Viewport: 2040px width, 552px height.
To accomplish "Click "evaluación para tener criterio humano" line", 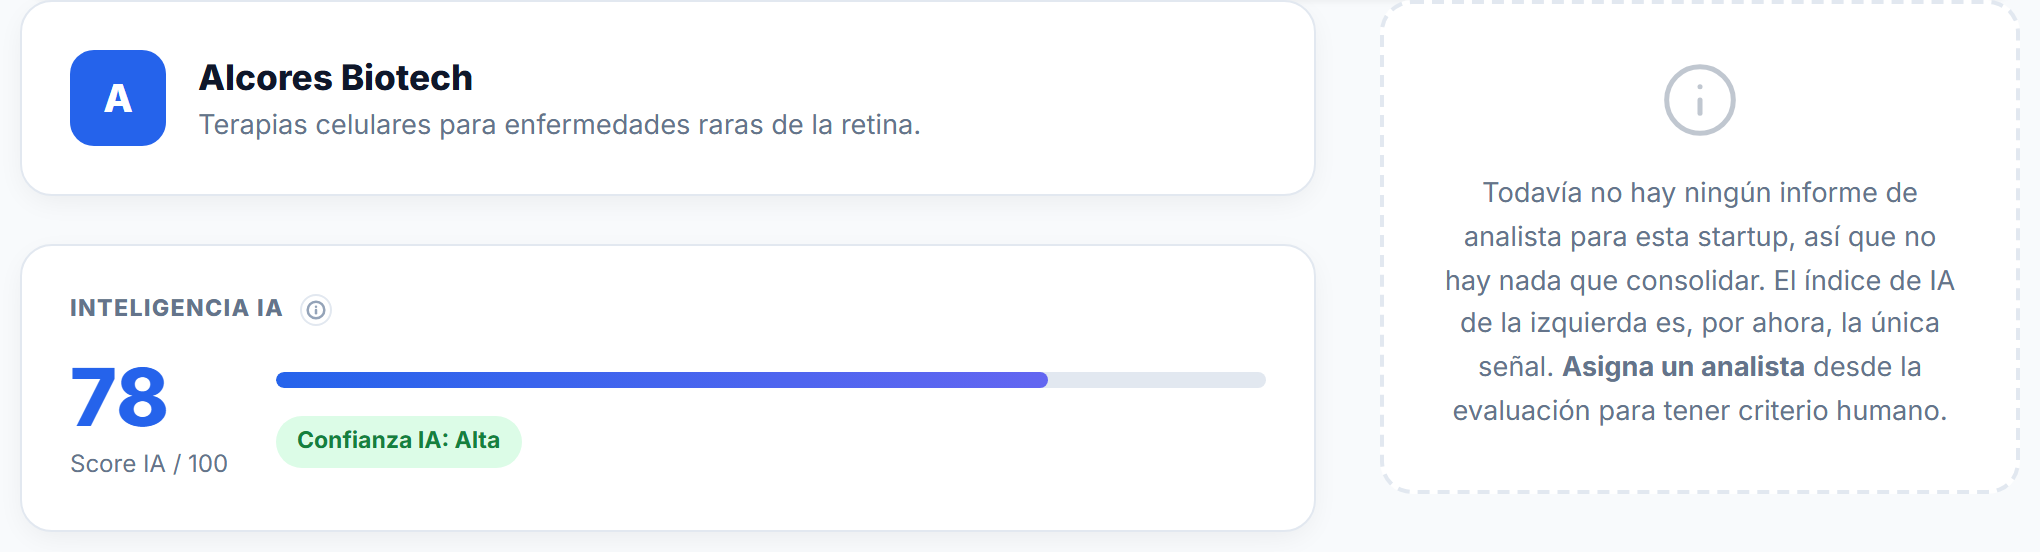I will point(1700,411).
